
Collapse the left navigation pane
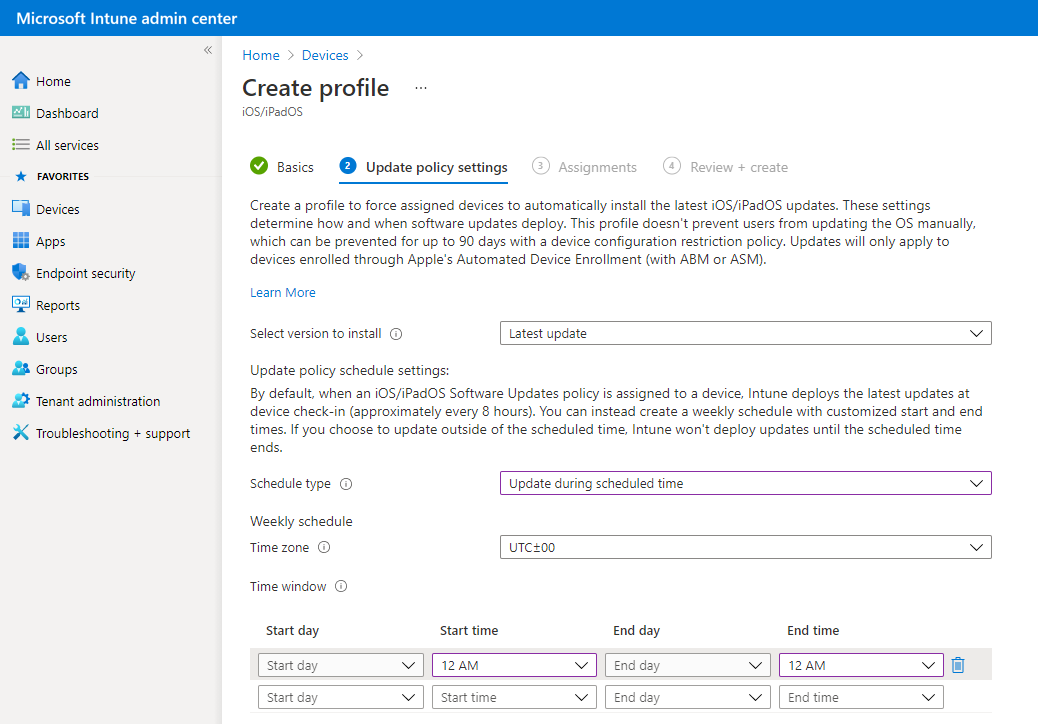pos(207,49)
